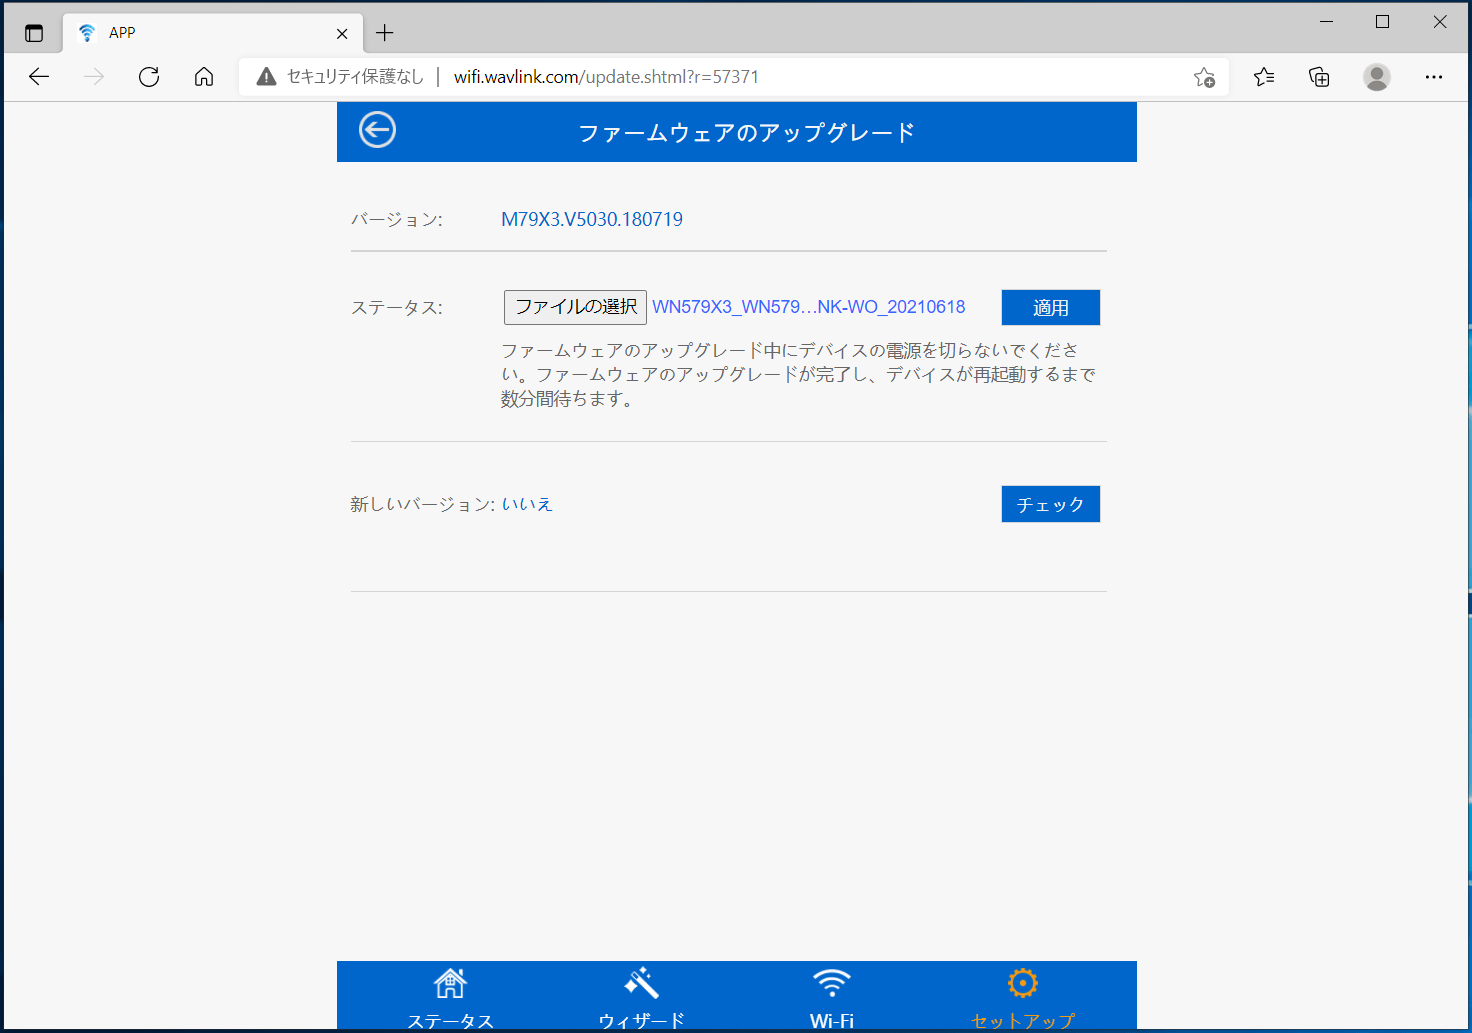Minimize the browser window
Viewport: 1472px width, 1033px height.
[x=1326, y=22]
